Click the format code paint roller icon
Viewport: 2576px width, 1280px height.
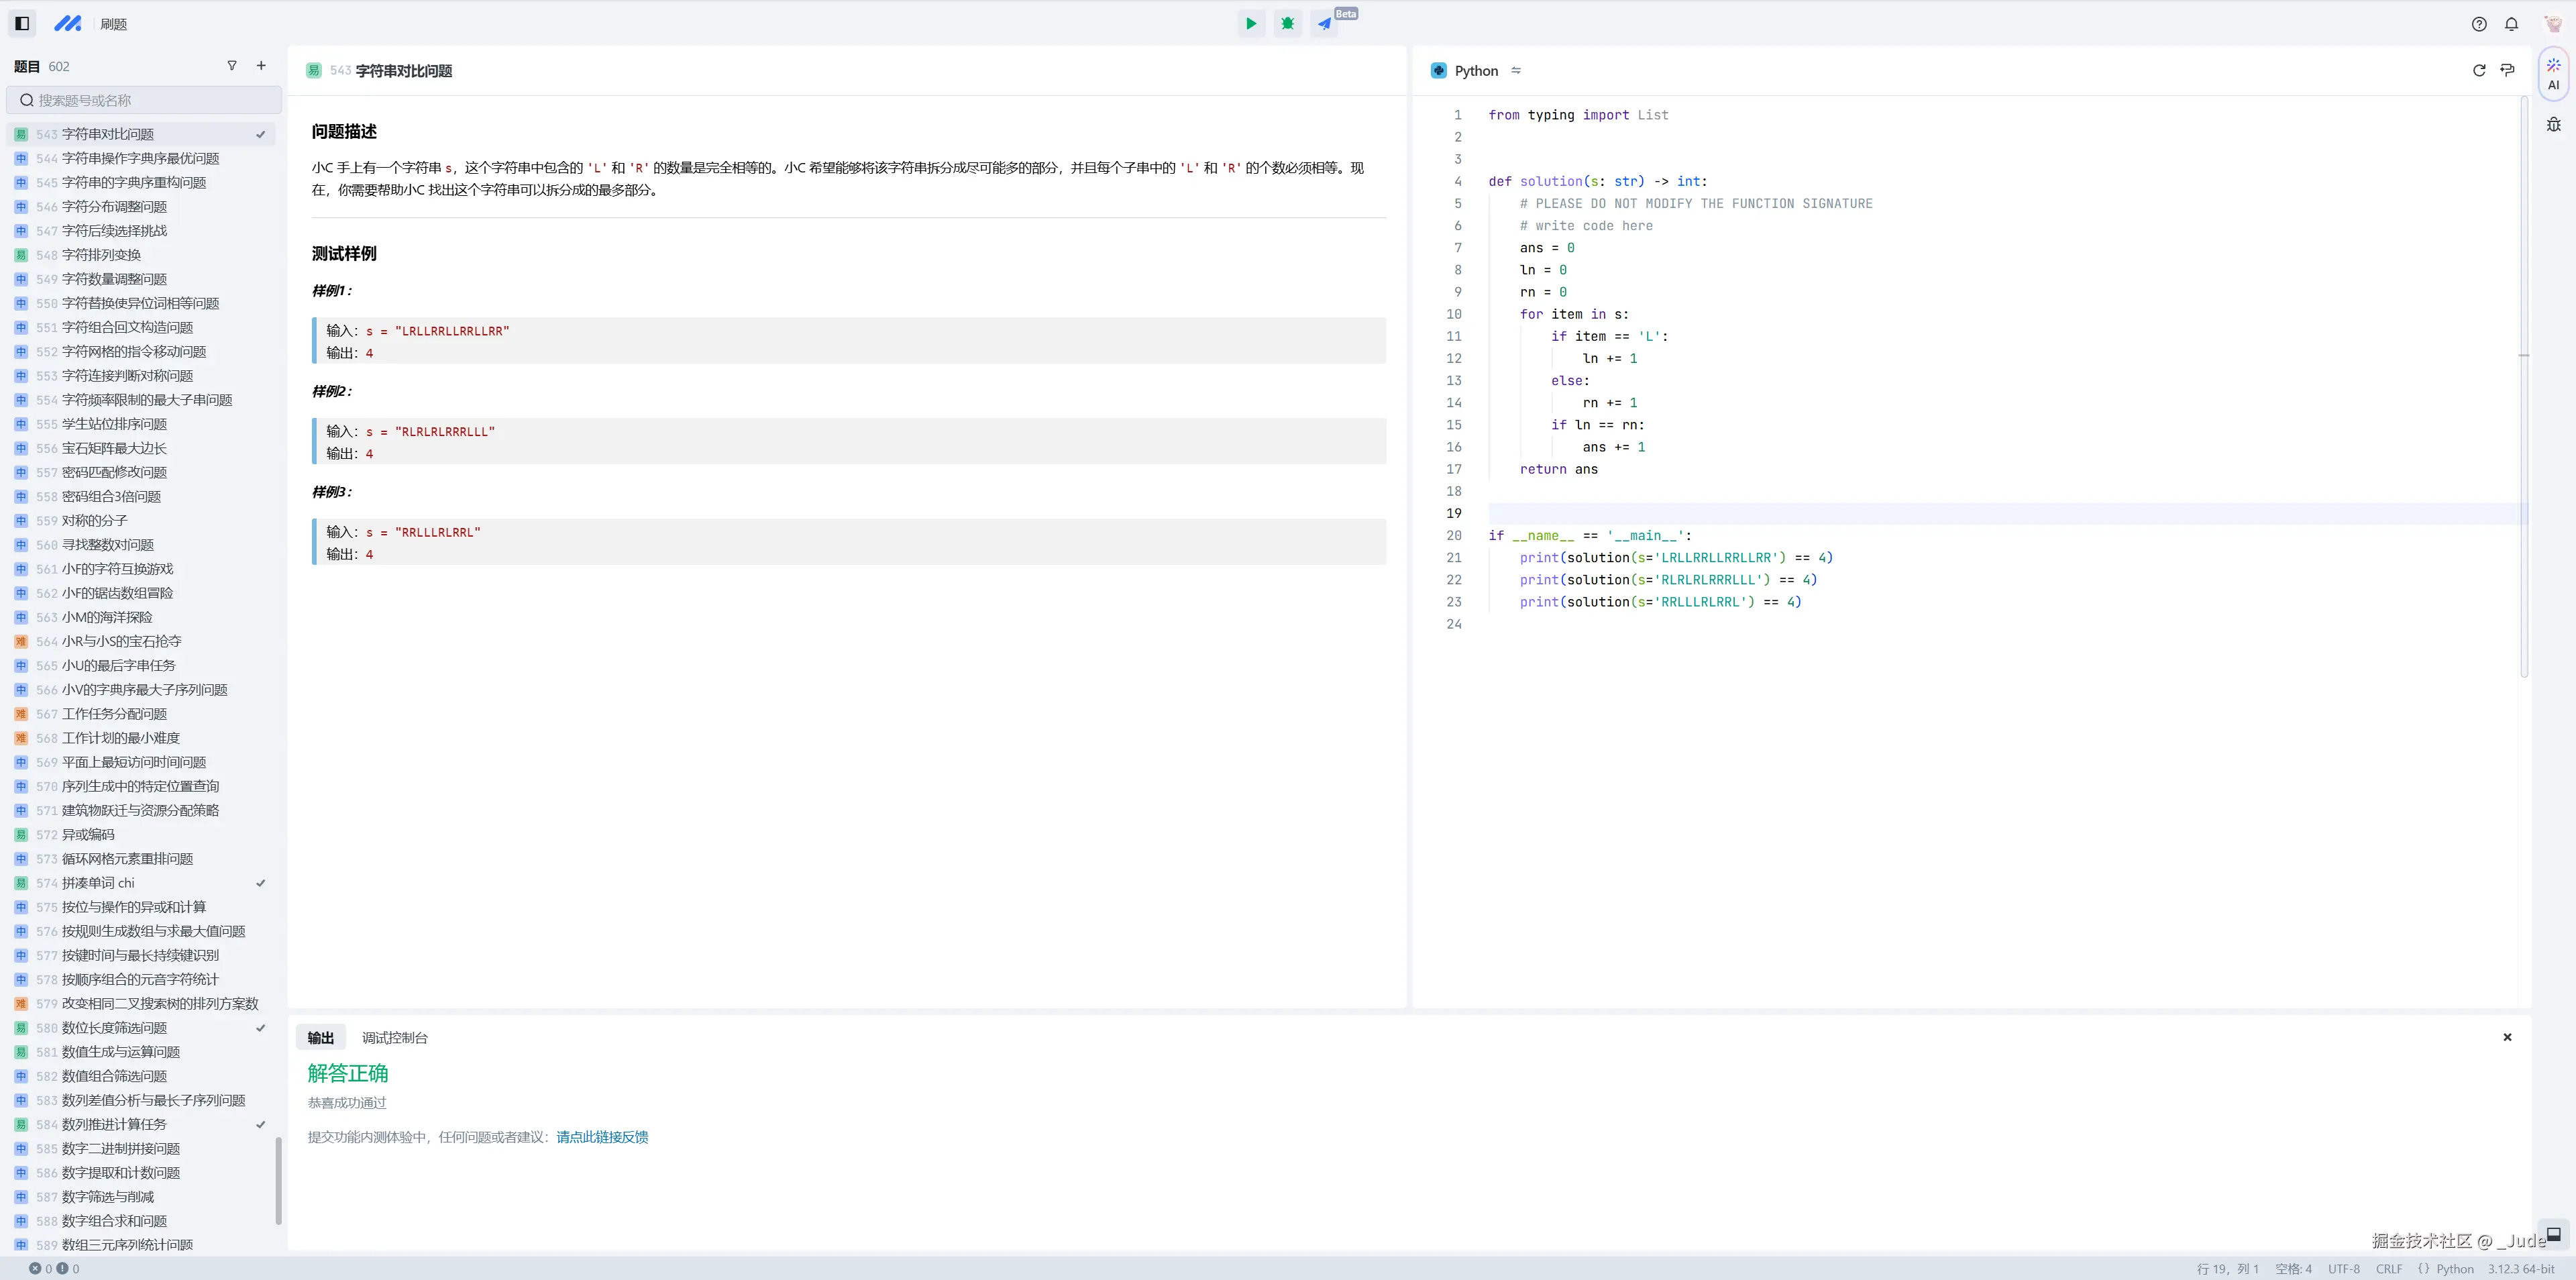[x=2507, y=71]
